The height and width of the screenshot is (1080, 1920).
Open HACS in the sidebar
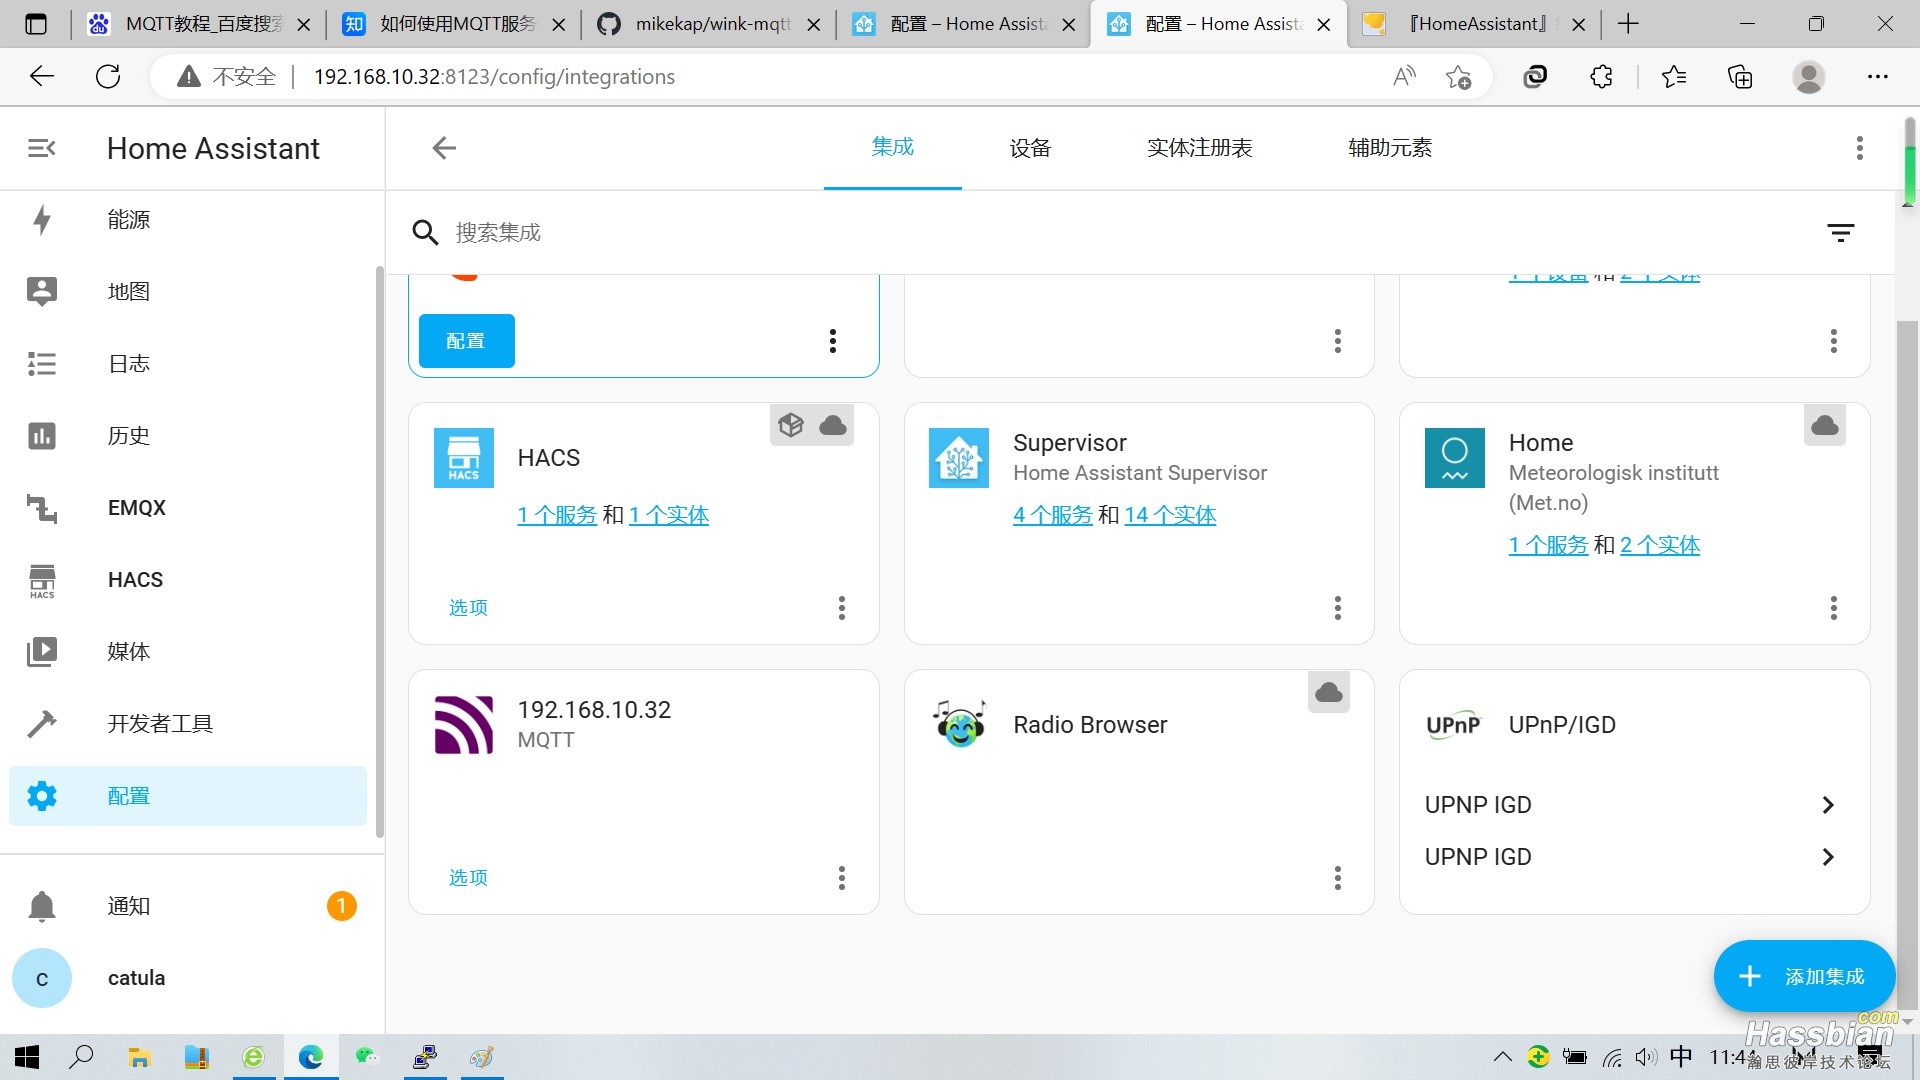point(188,580)
